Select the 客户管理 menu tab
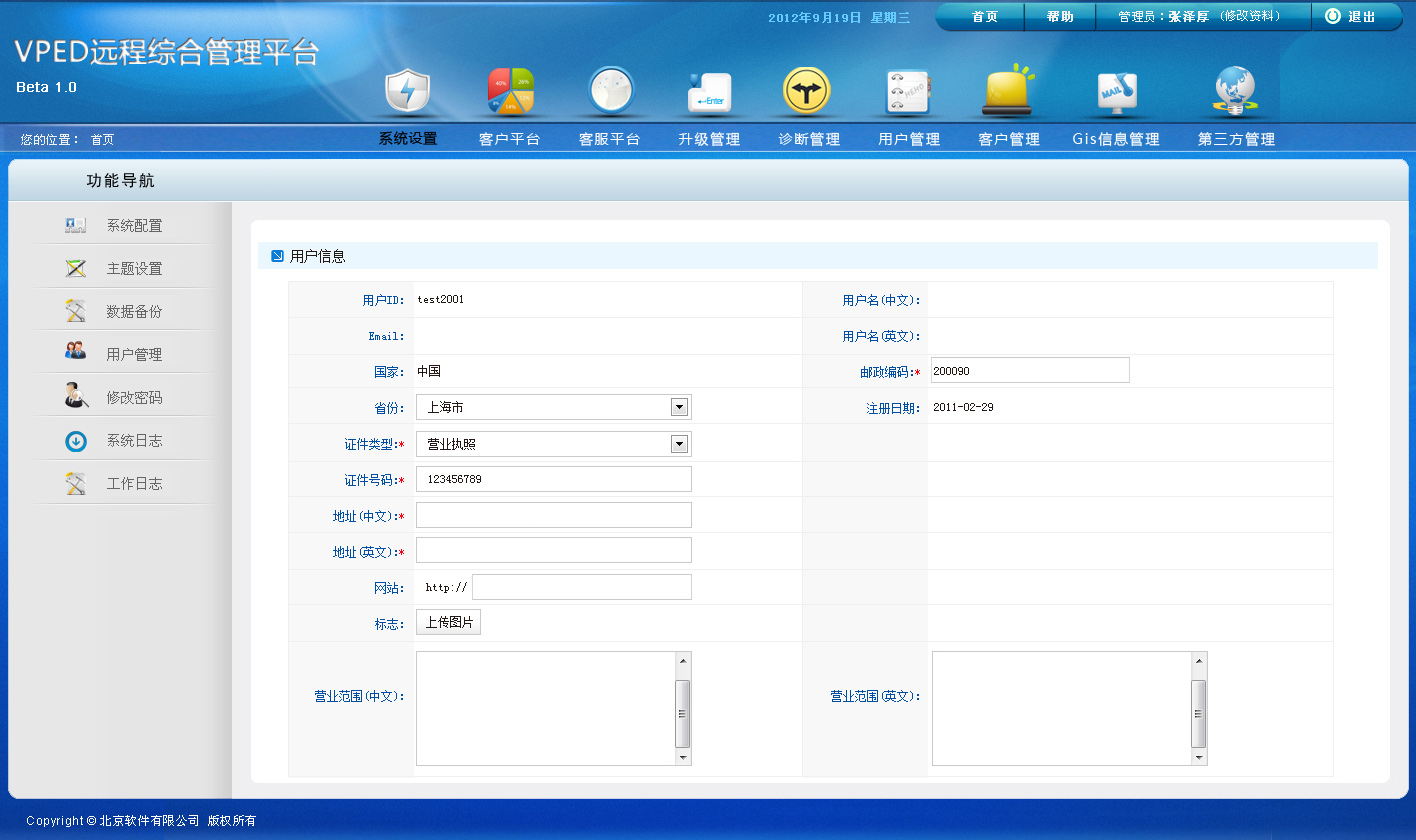 click(x=1009, y=139)
